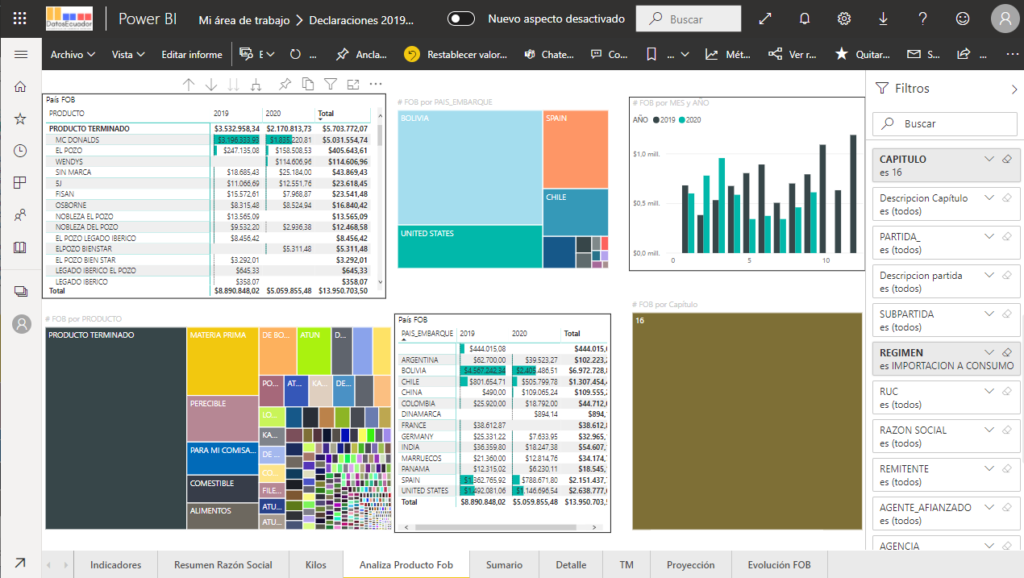Click the share arrow icon in toolbar

(963, 54)
